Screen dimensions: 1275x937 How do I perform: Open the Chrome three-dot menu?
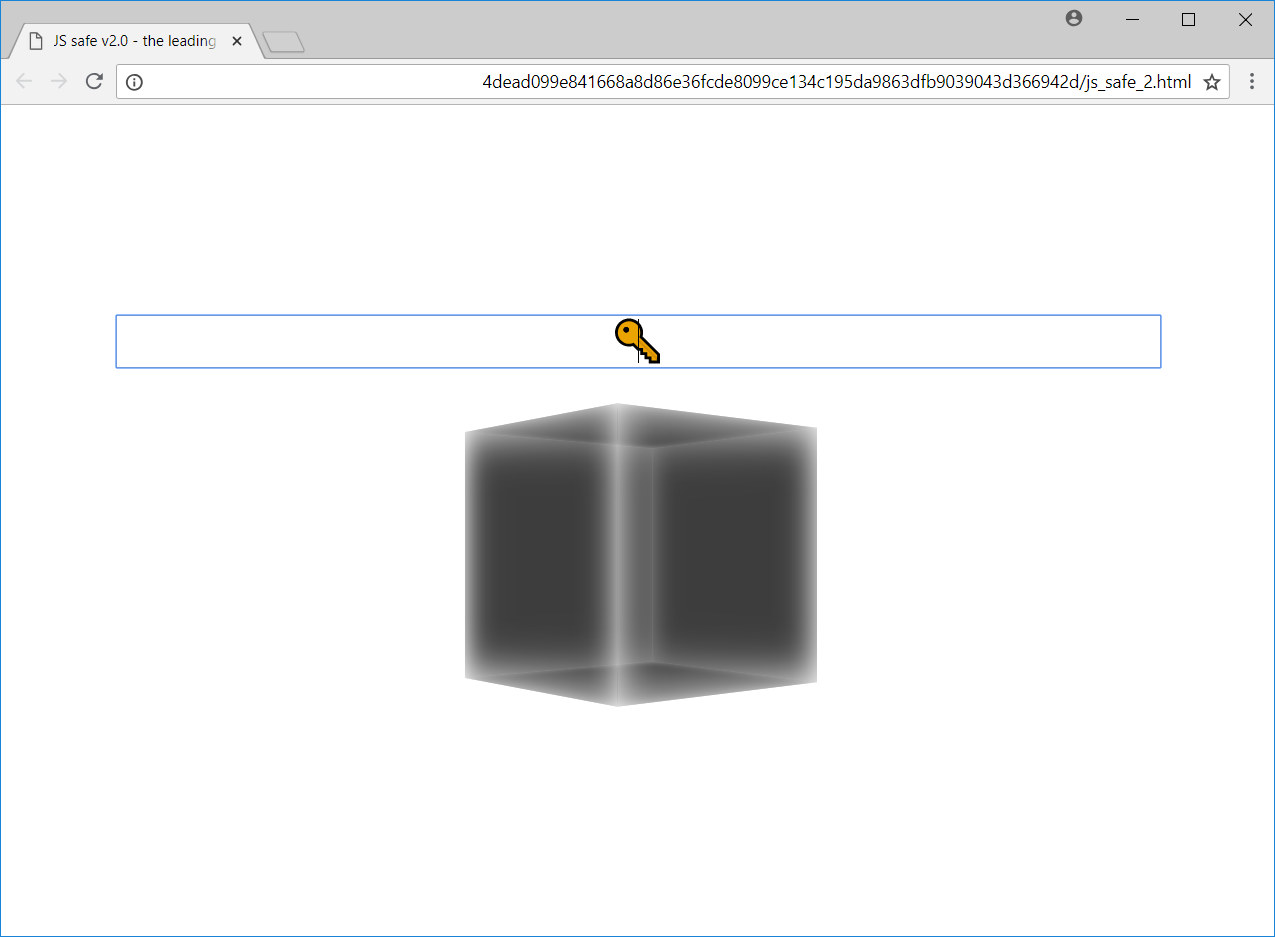coord(1251,81)
